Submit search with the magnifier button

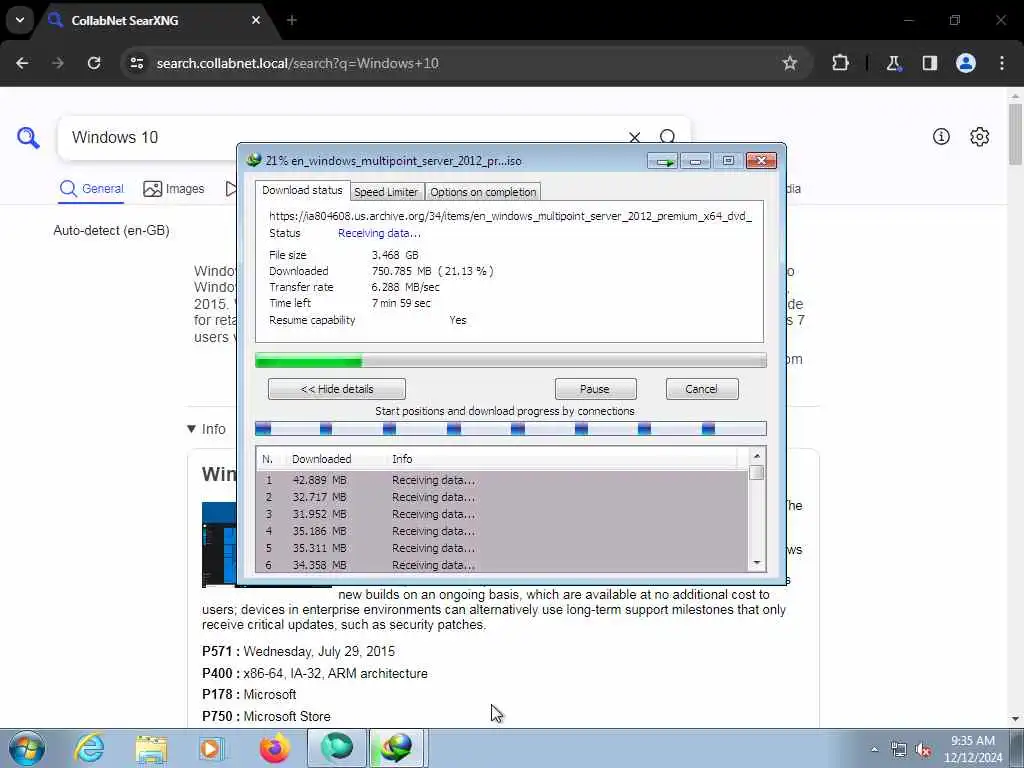click(667, 136)
